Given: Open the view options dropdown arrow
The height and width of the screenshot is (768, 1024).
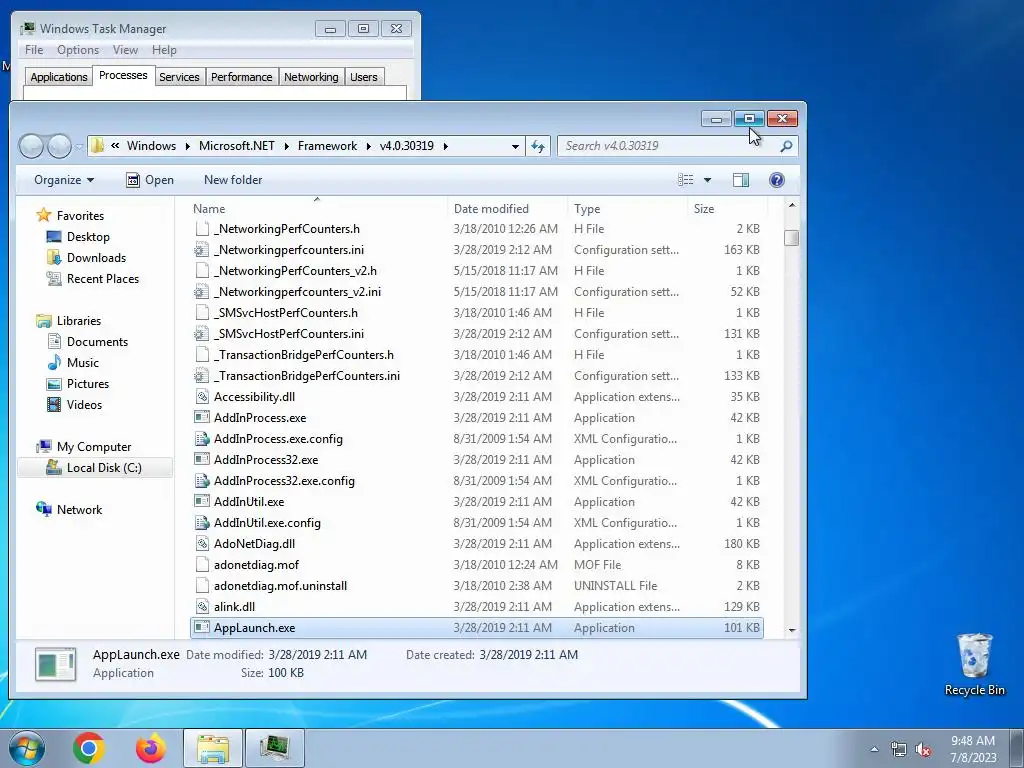Looking at the screenshot, I should 707,180.
